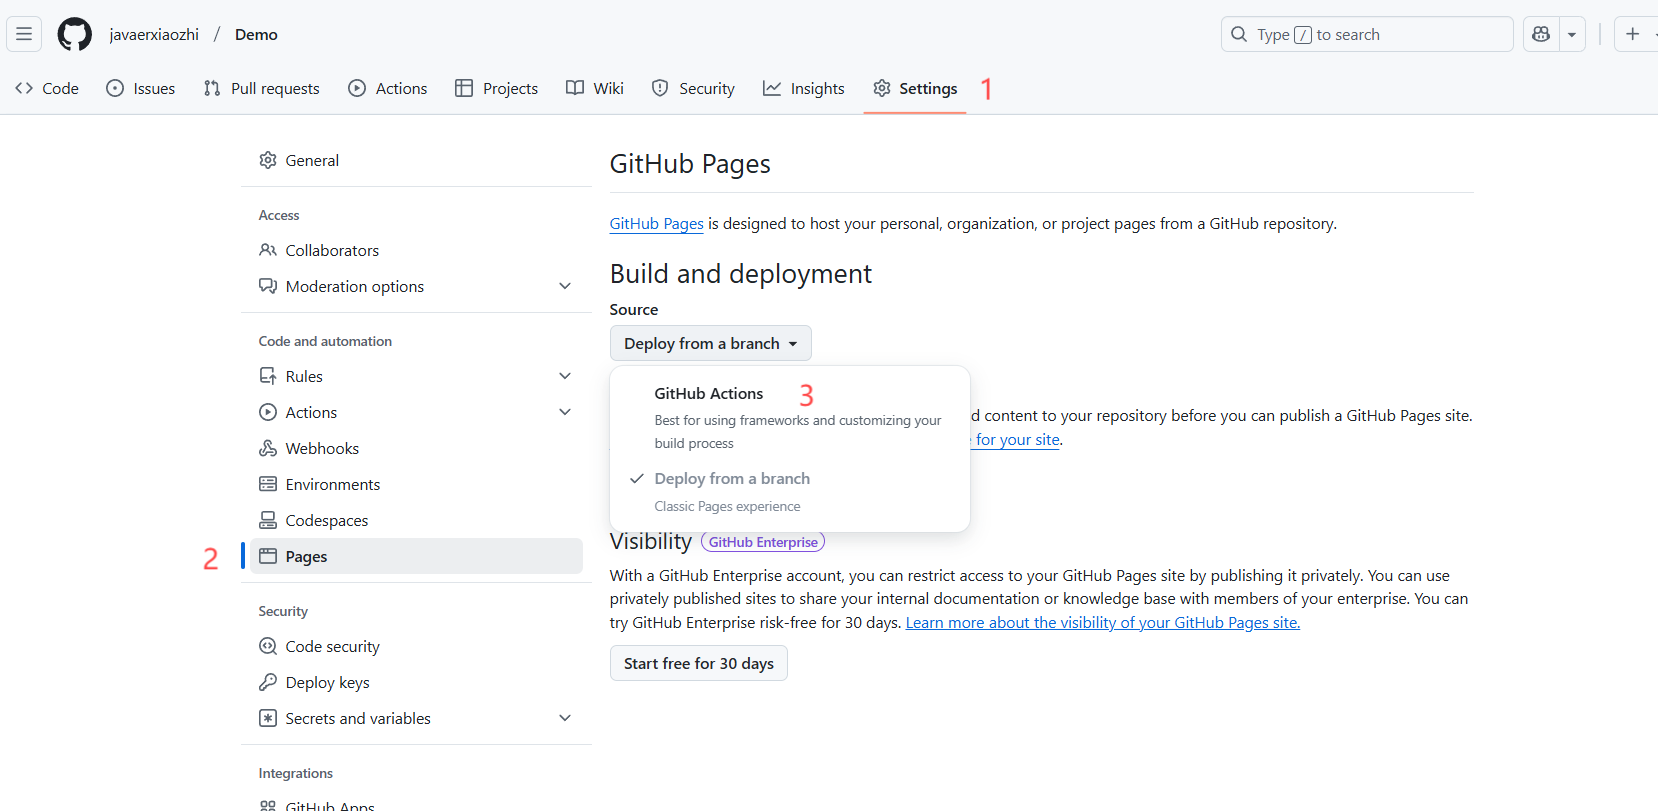The image size is (1658, 811).
Task: Click the Settings tab gear icon
Action: tap(881, 88)
